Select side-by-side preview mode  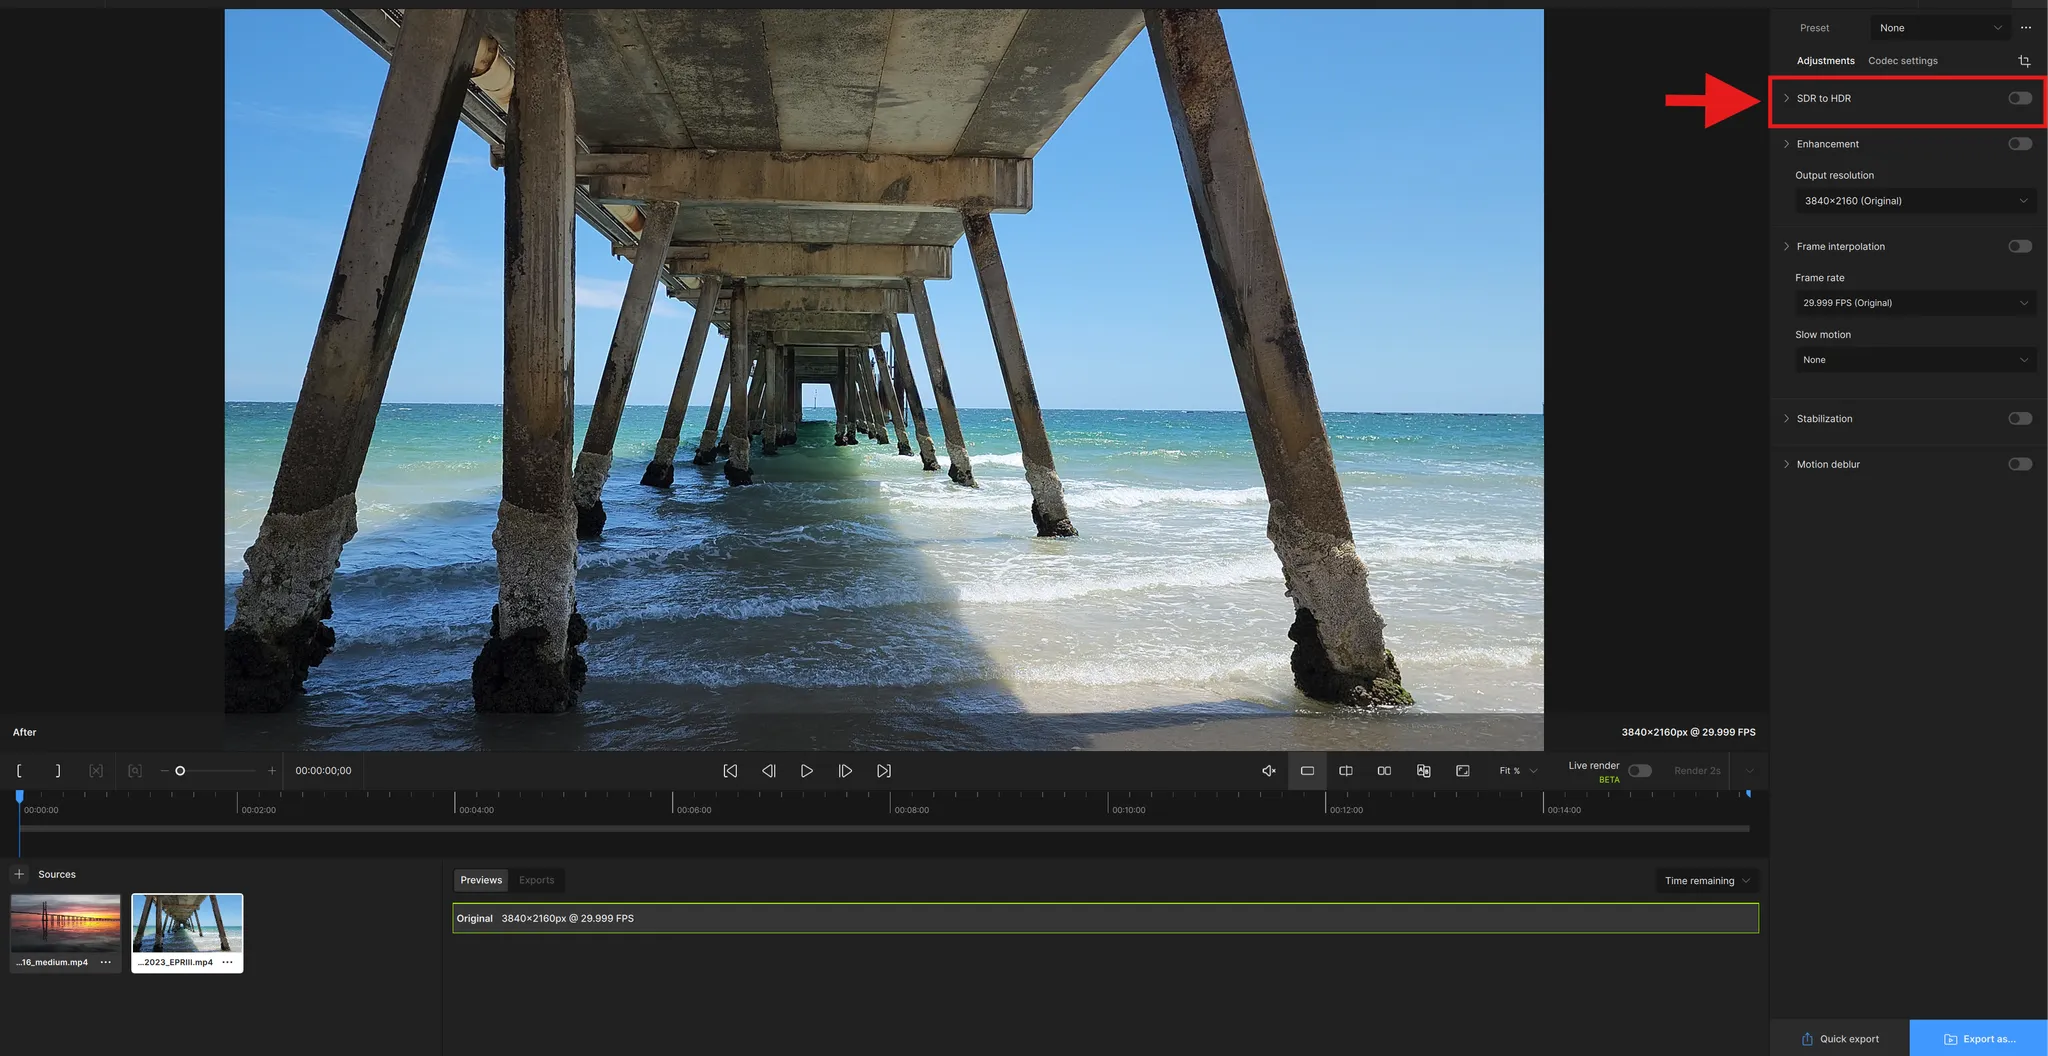(x=1384, y=771)
